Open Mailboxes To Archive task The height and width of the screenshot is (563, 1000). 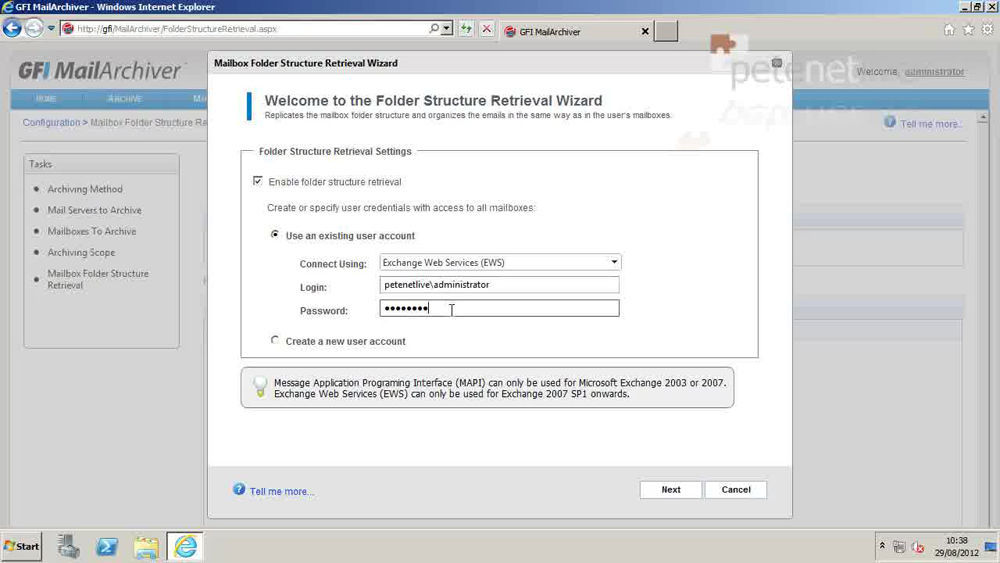coord(92,231)
